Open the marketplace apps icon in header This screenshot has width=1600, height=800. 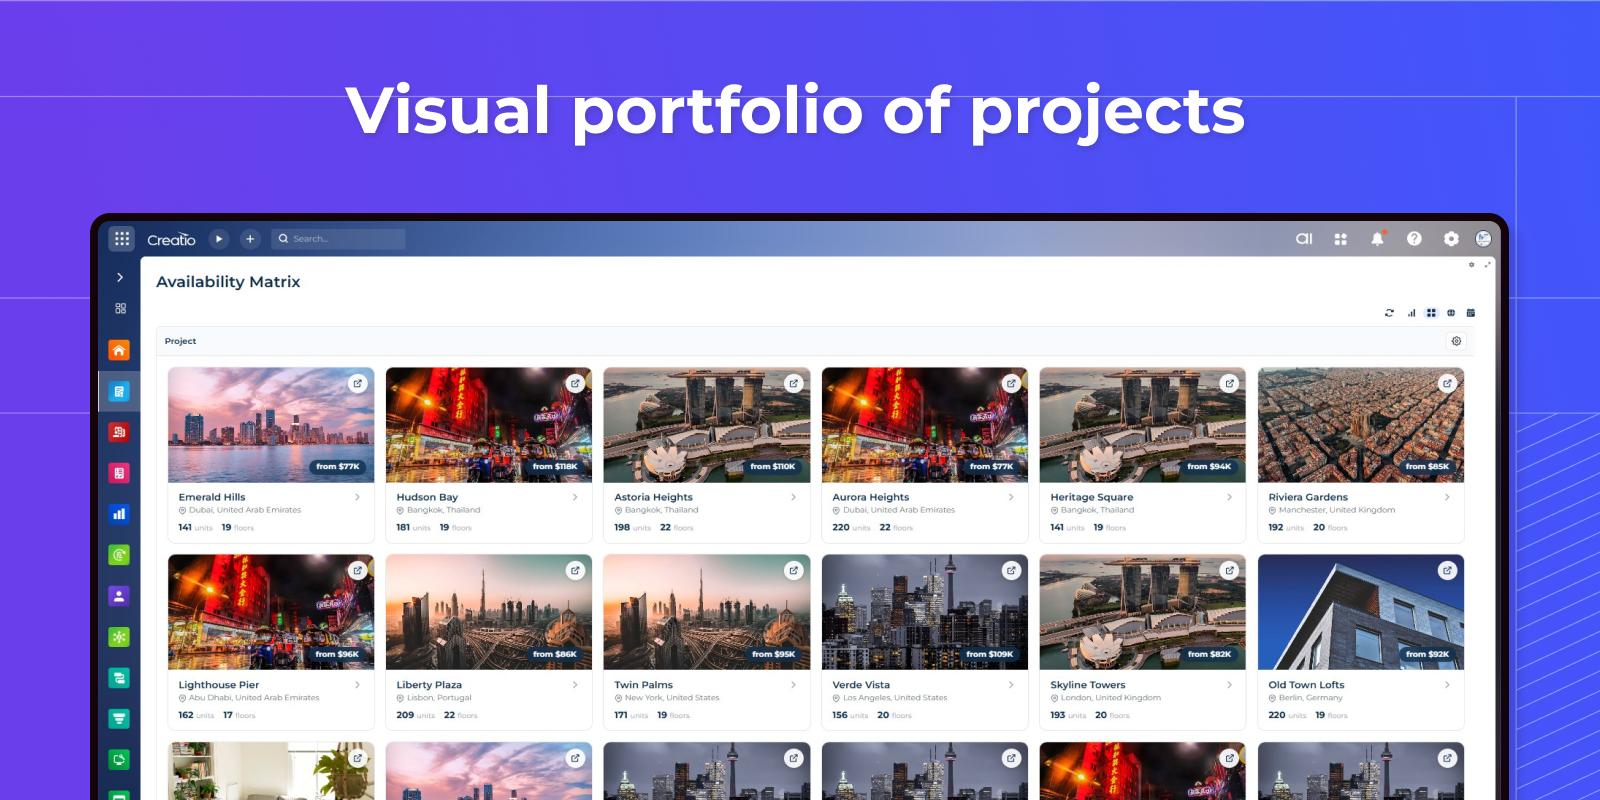1341,239
